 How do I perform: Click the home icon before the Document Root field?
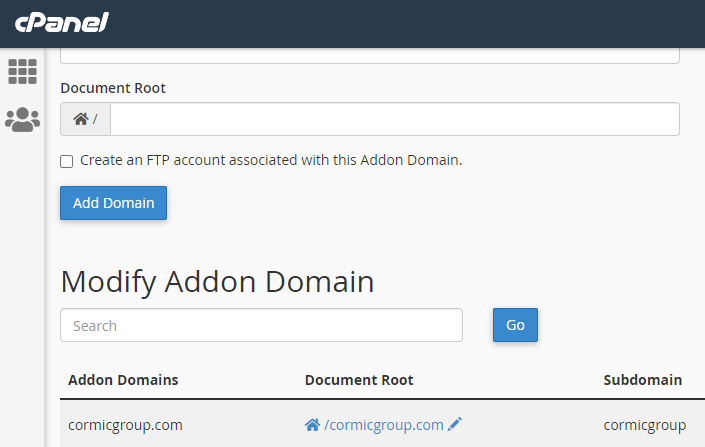click(81, 119)
